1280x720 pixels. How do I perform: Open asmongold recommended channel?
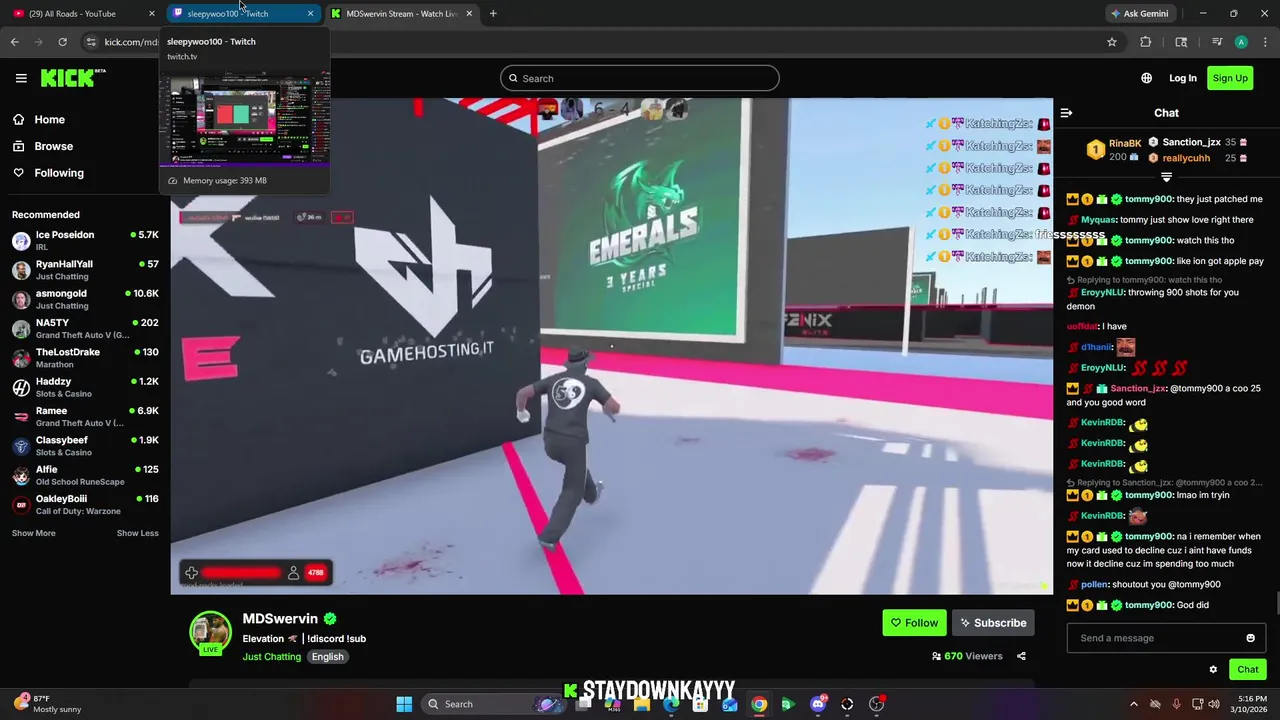pyautogui.click(x=85, y=299)
